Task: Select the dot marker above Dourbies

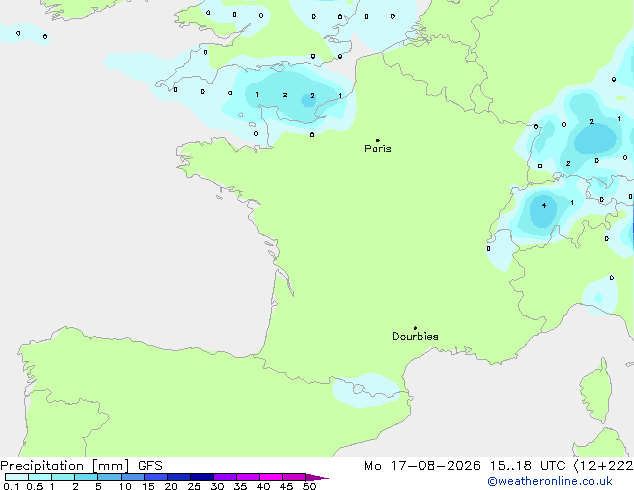Action: pos(415,328)
